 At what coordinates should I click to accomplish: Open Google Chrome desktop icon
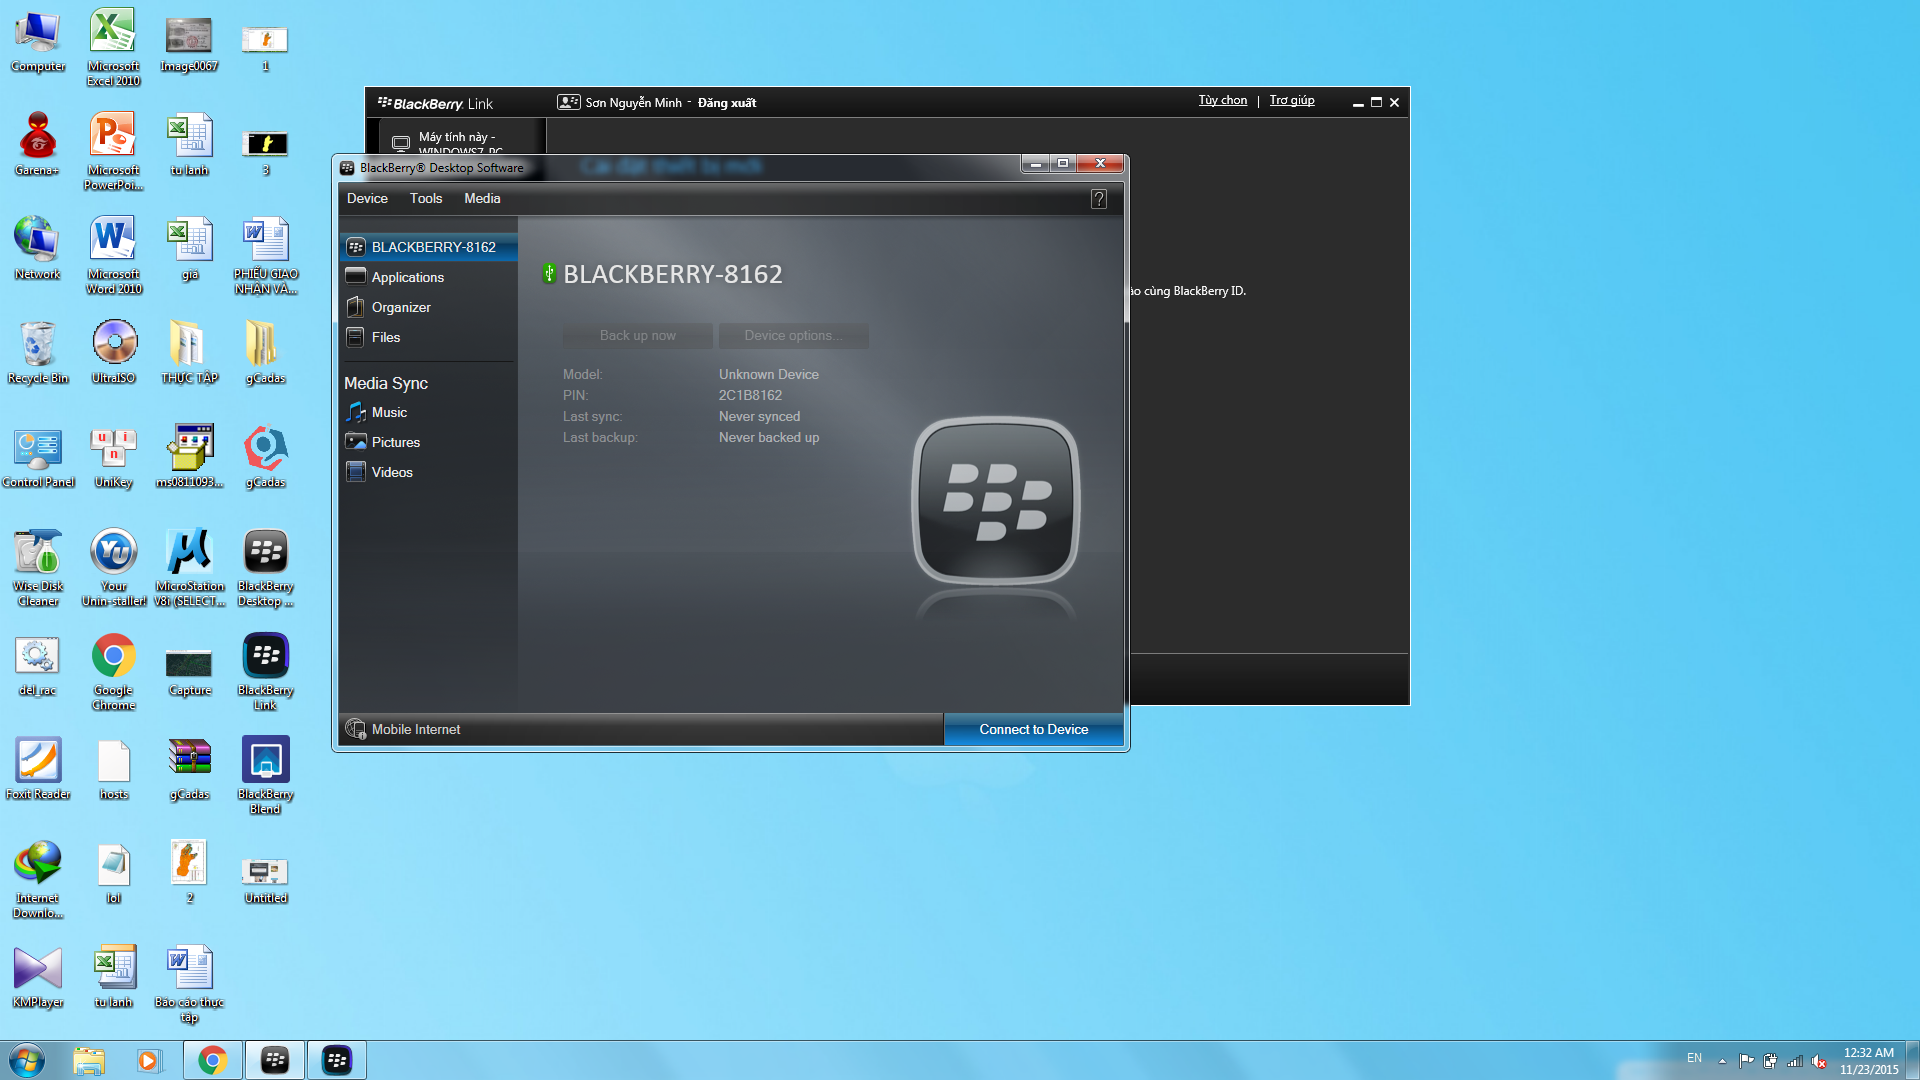coord(113,671)
